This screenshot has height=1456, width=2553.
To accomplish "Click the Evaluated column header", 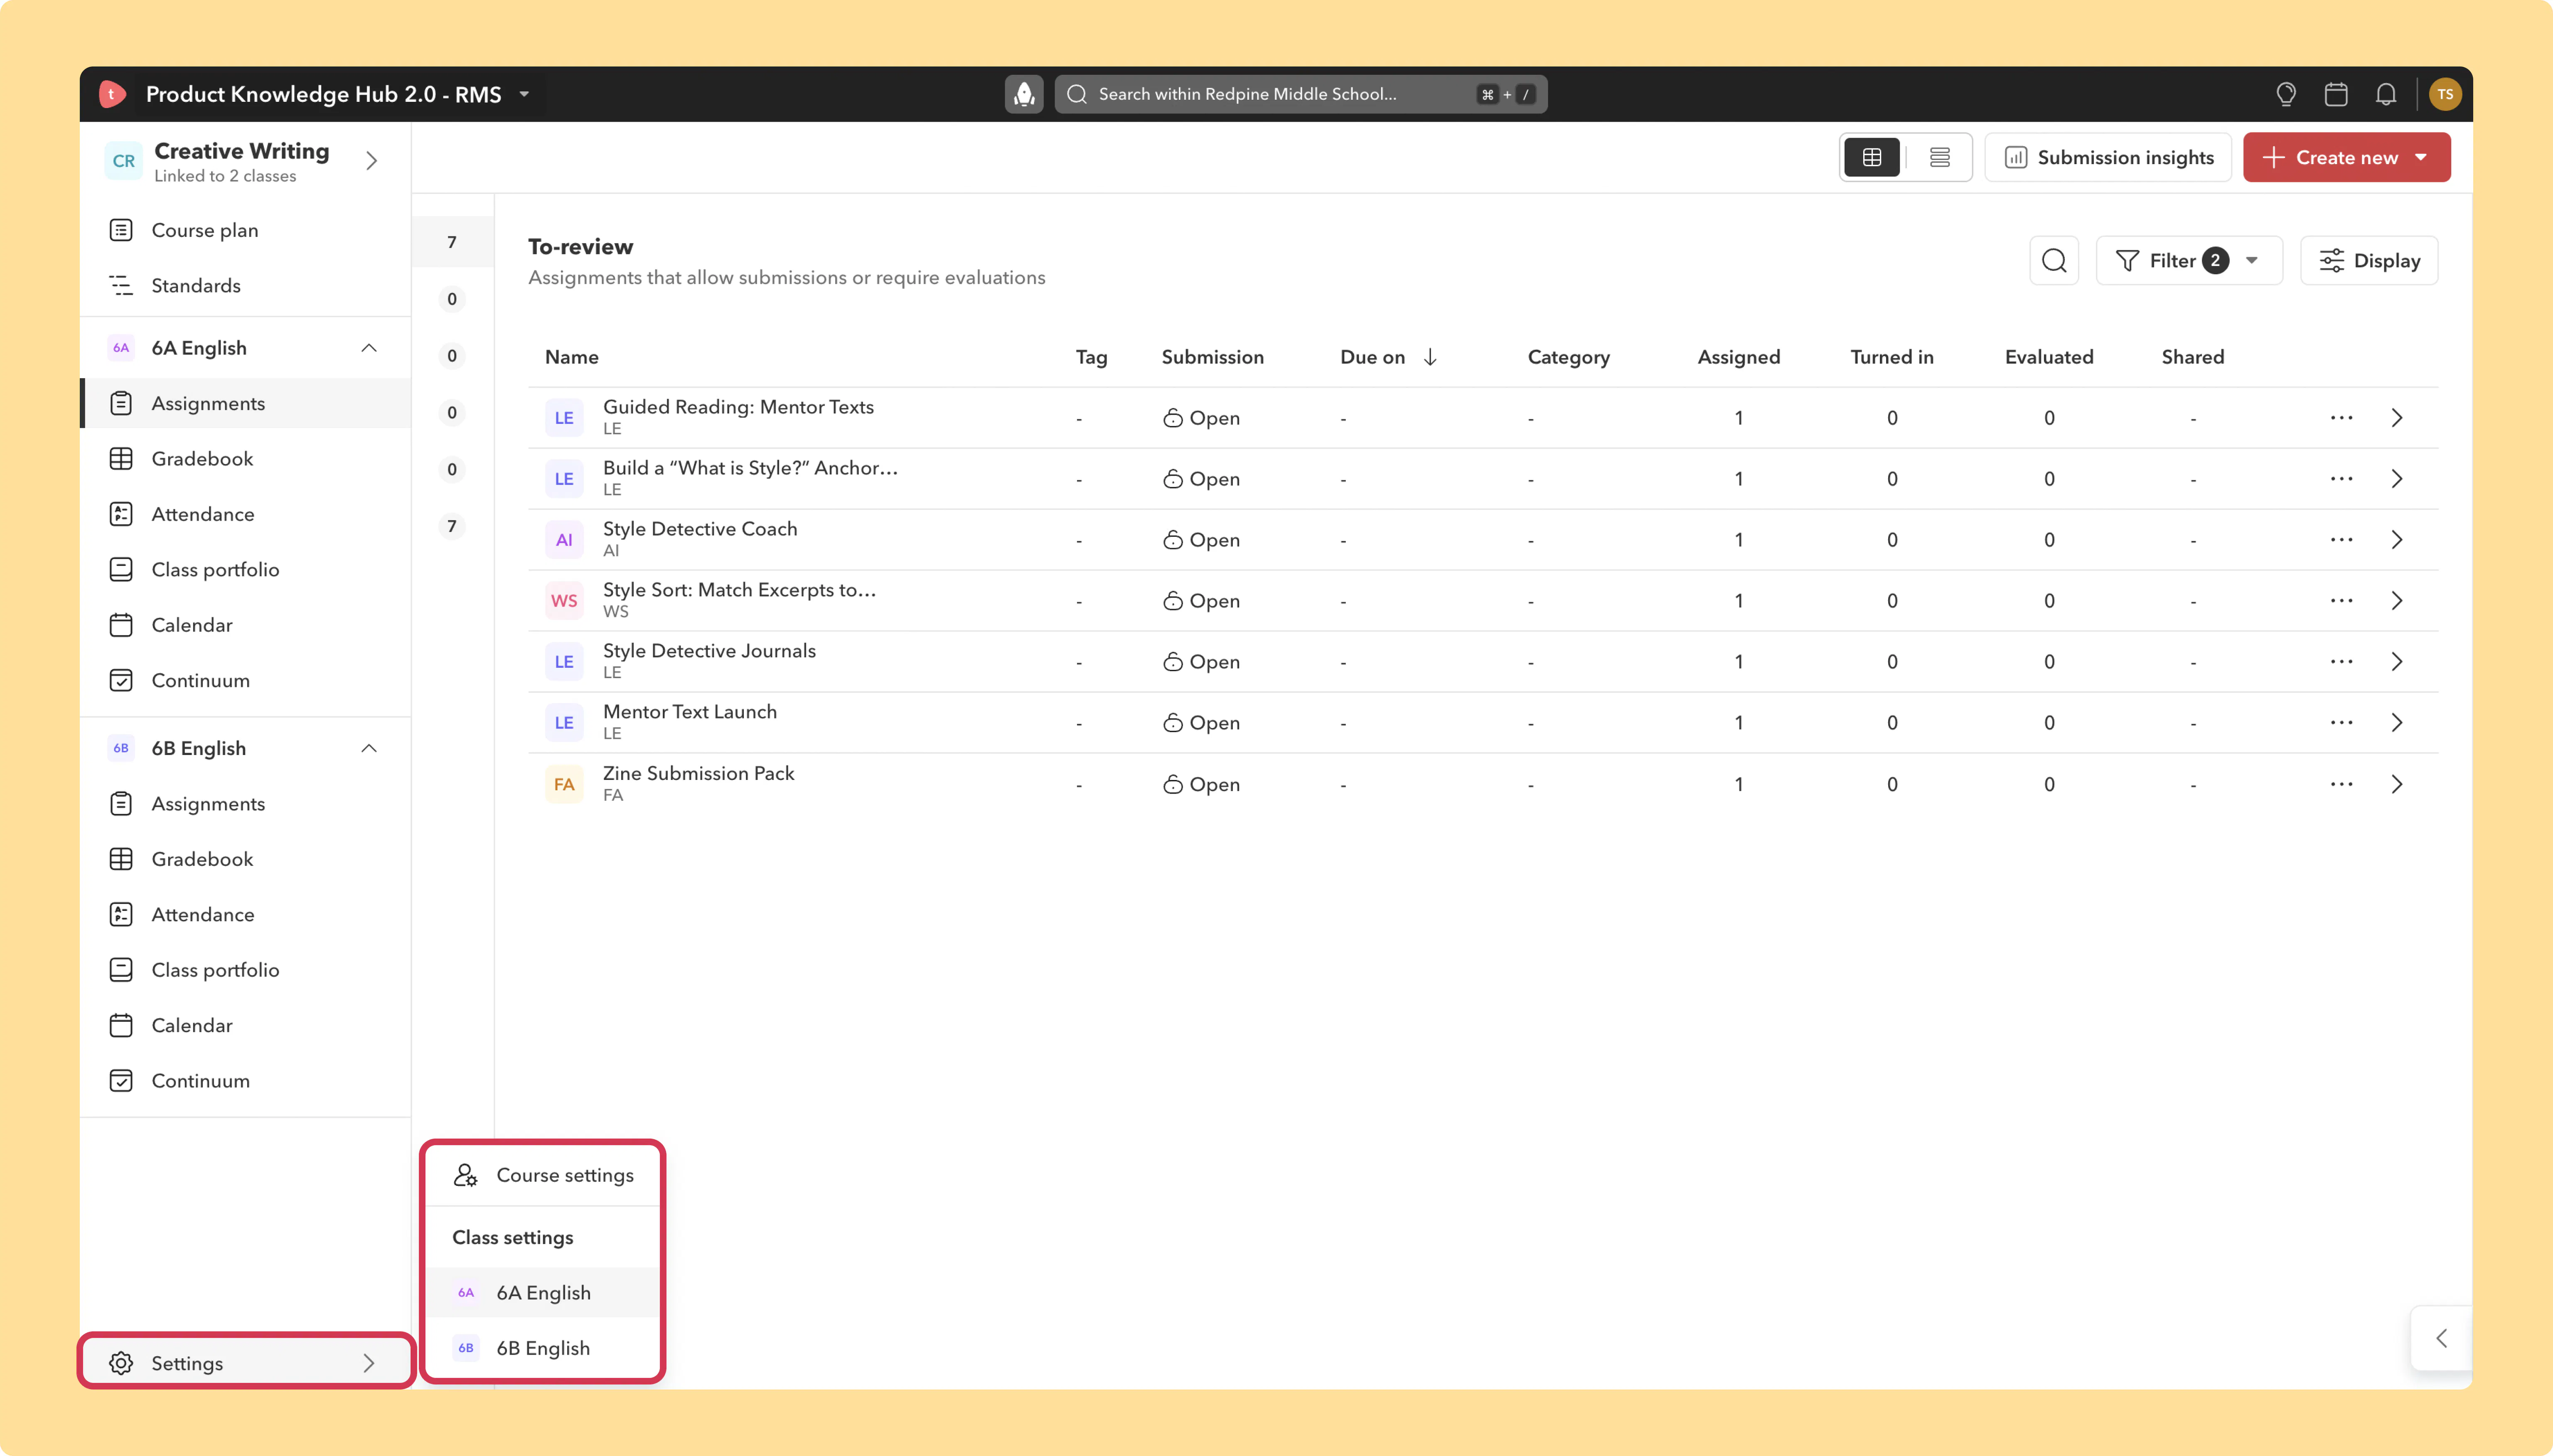I will pos(2049,357).
